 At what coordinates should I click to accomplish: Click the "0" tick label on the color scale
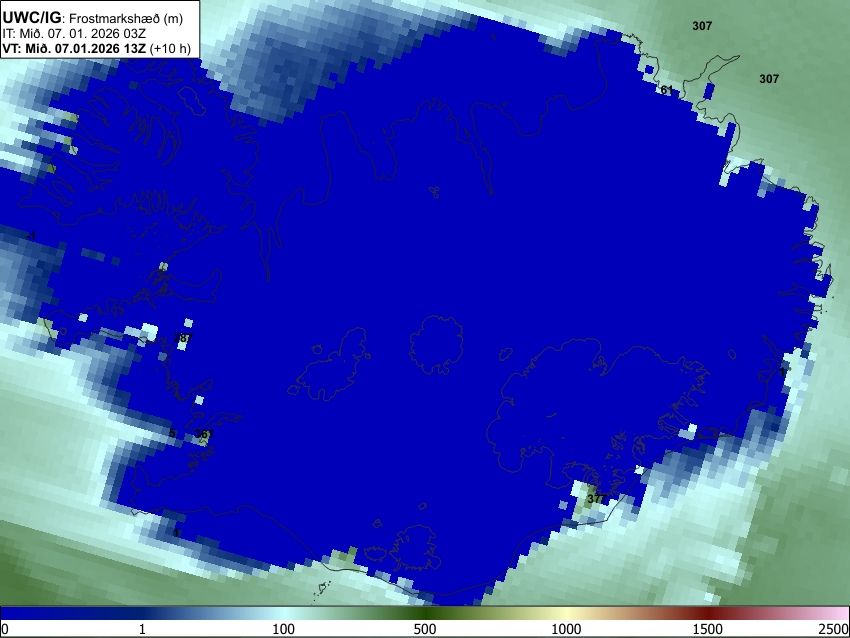(5, 629)
